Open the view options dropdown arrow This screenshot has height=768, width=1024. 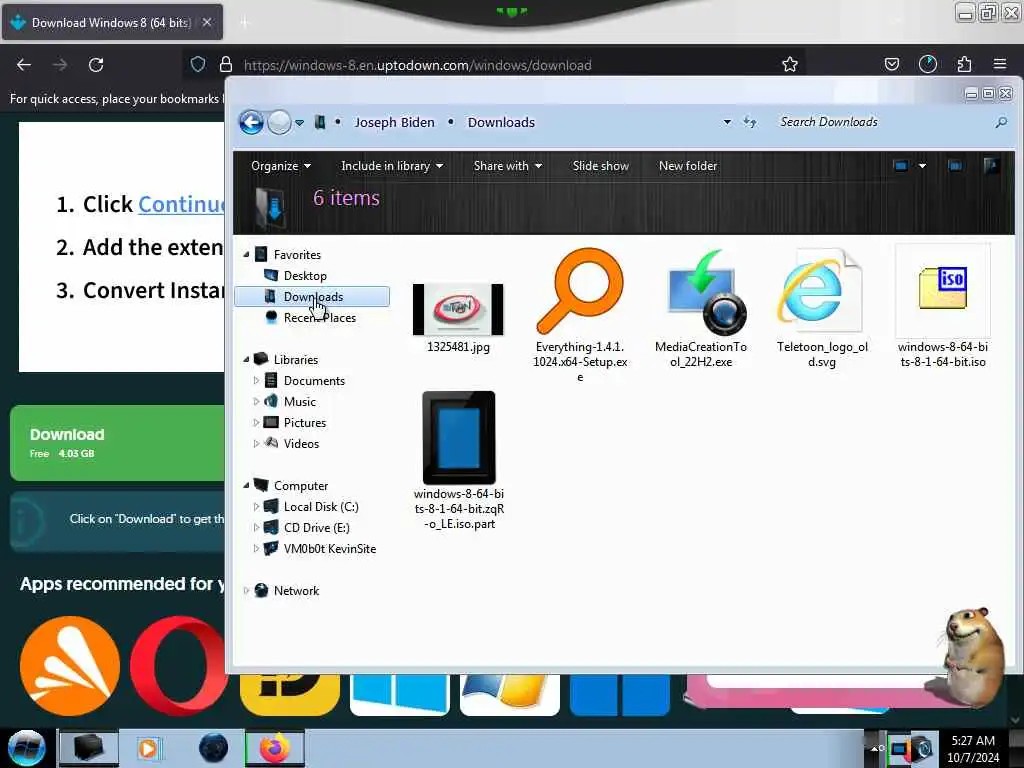click(x=922, y=166)
